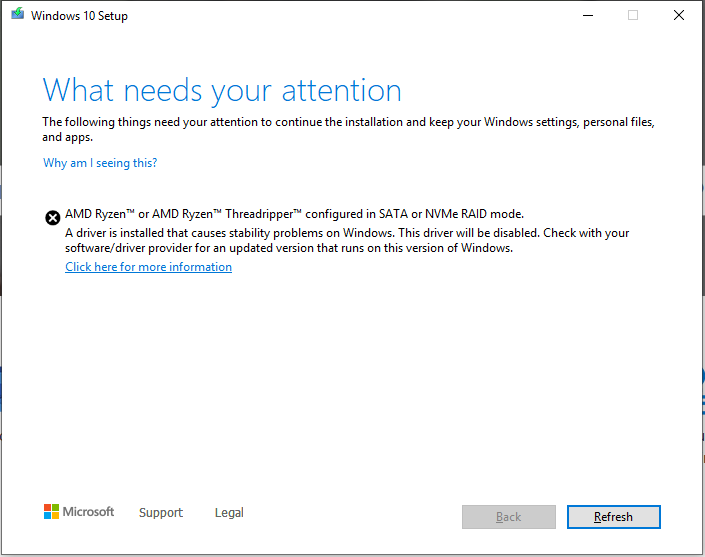Screen dimensions: 705x557
Task: Click the 'Windows 10 Setup' title text
Action: click(79, 16)
